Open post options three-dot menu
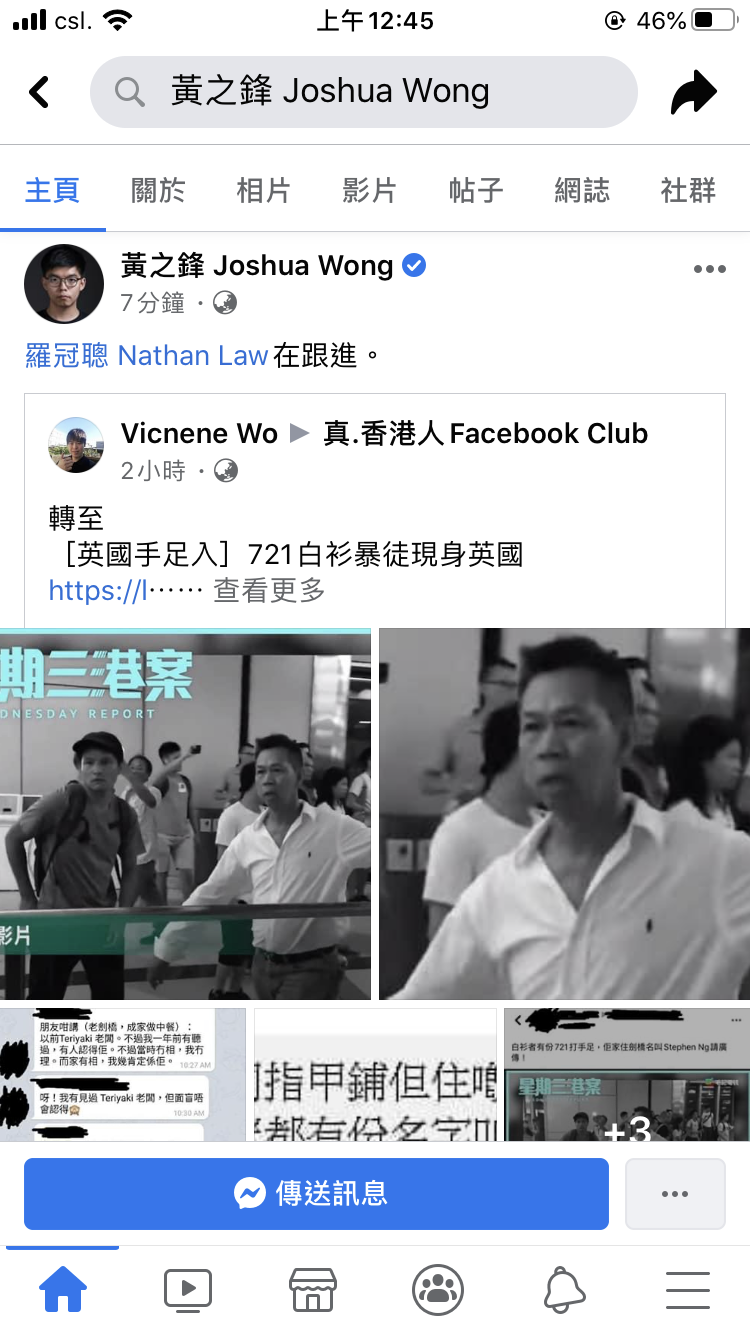The height and width of the screenshot is (1334, 750). tap(710, 269)
